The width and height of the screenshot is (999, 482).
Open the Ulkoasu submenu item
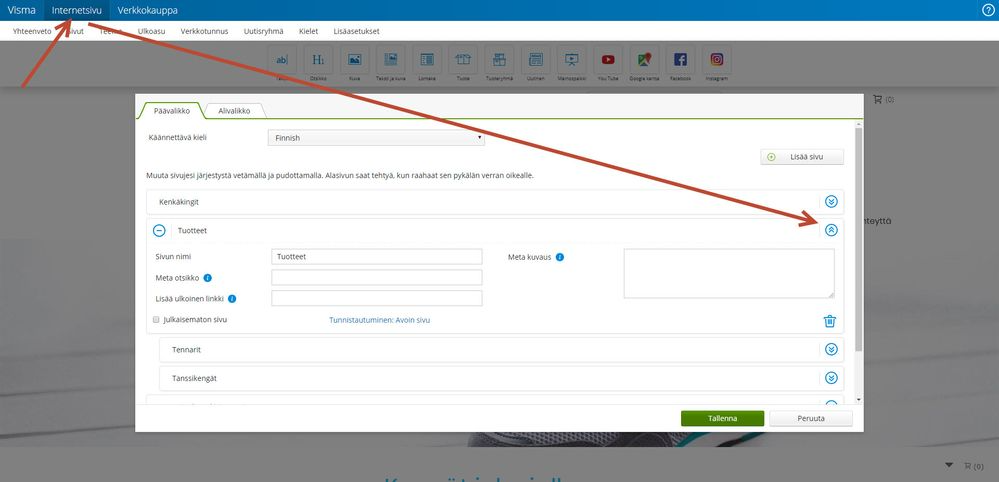[x=151, y=31]
